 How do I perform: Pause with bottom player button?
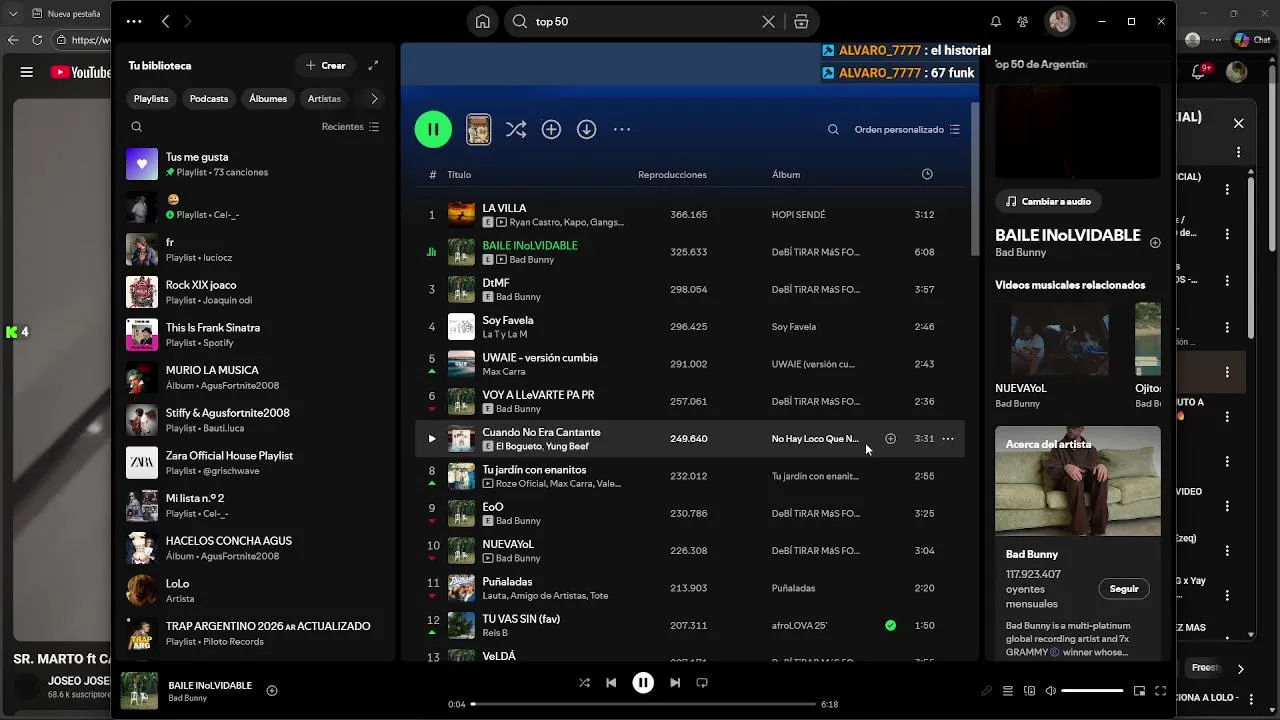[643, 682]
